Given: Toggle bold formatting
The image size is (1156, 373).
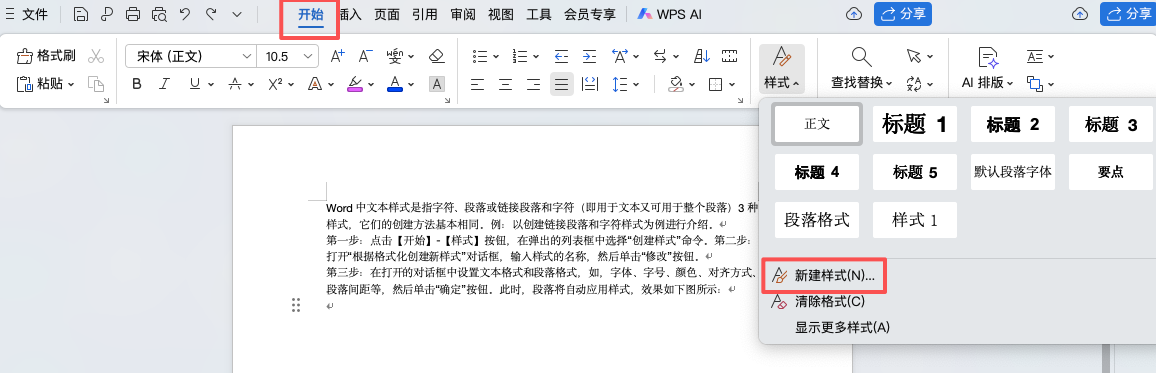Looking at the screenshot, I should pyautogui.click(x=136, y=84).
